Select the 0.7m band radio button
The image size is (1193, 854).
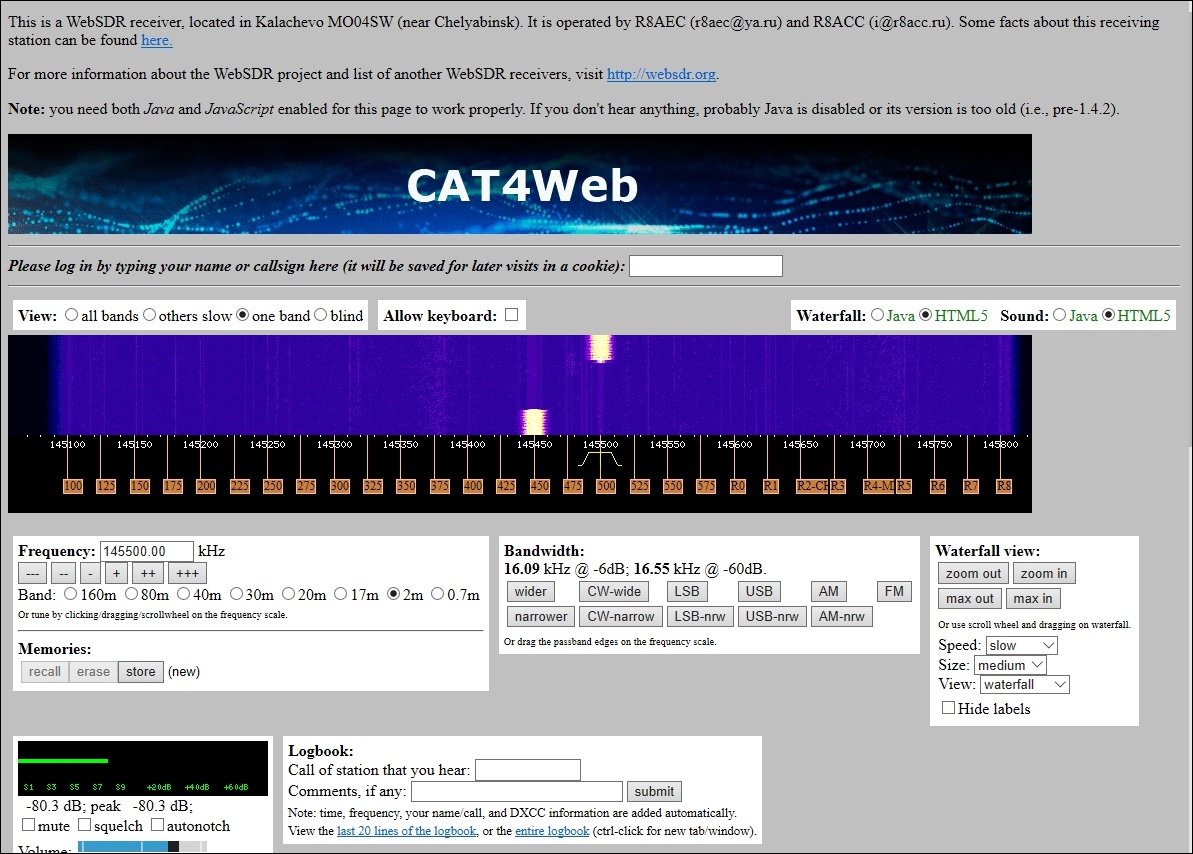[437, 594]
